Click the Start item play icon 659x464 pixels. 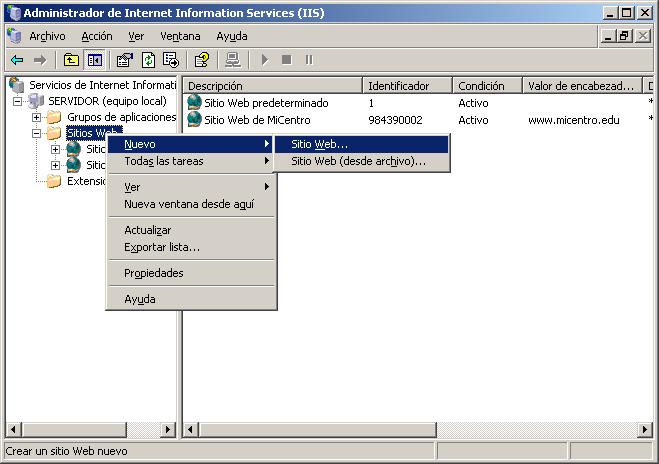pyautogui.click(x=265, y=60)
